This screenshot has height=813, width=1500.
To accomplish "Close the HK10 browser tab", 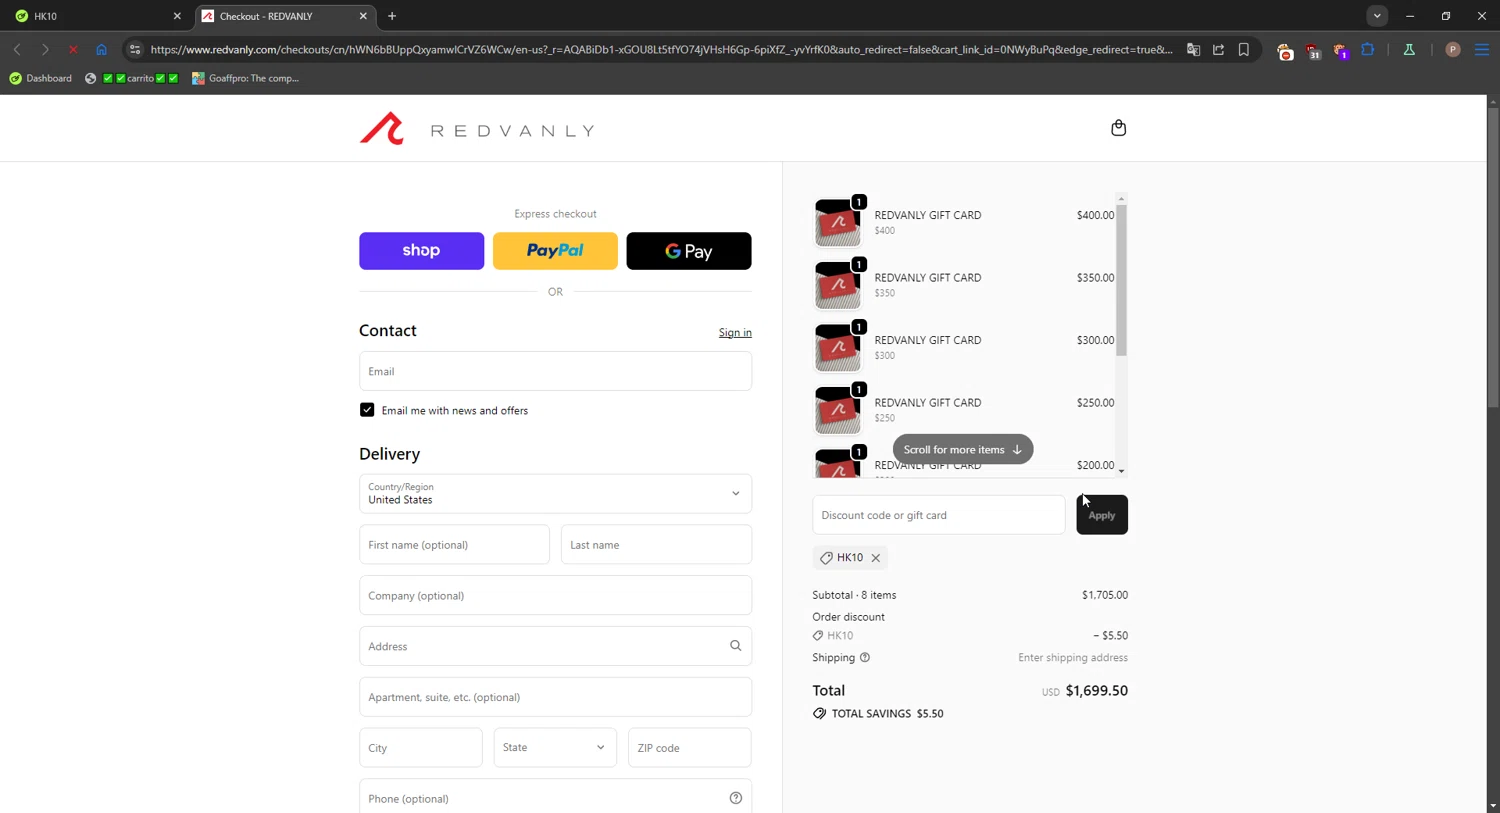I will 177,16.
